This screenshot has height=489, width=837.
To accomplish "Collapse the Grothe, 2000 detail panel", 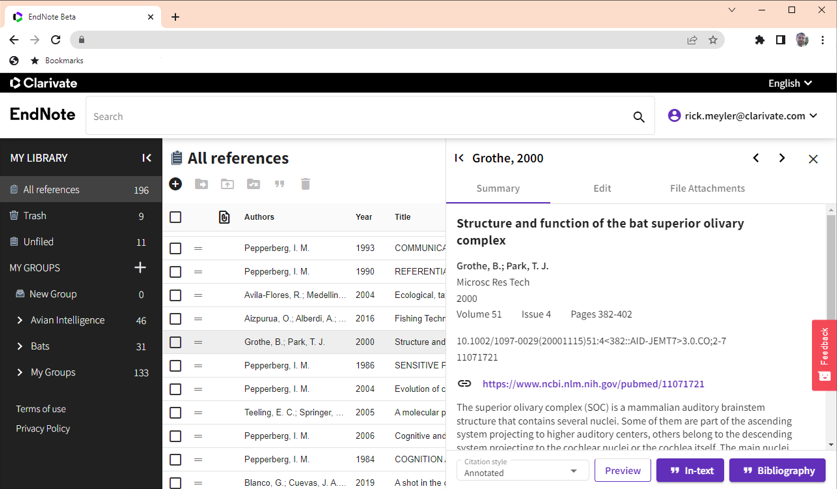I will coord(459,158).
